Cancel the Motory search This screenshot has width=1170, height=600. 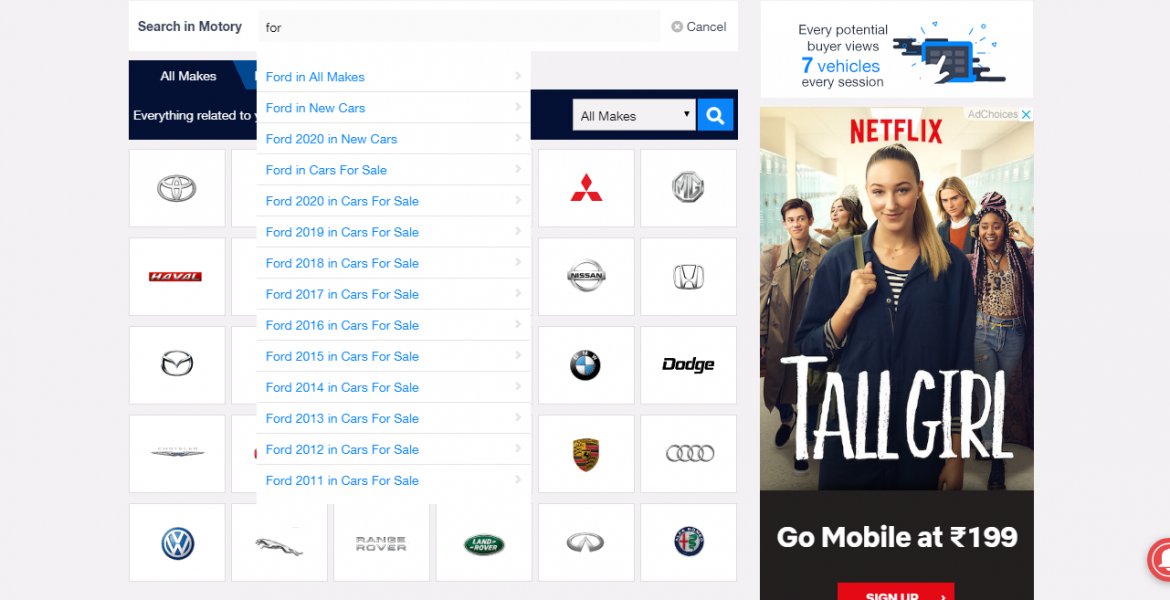(x=699, y=27)
